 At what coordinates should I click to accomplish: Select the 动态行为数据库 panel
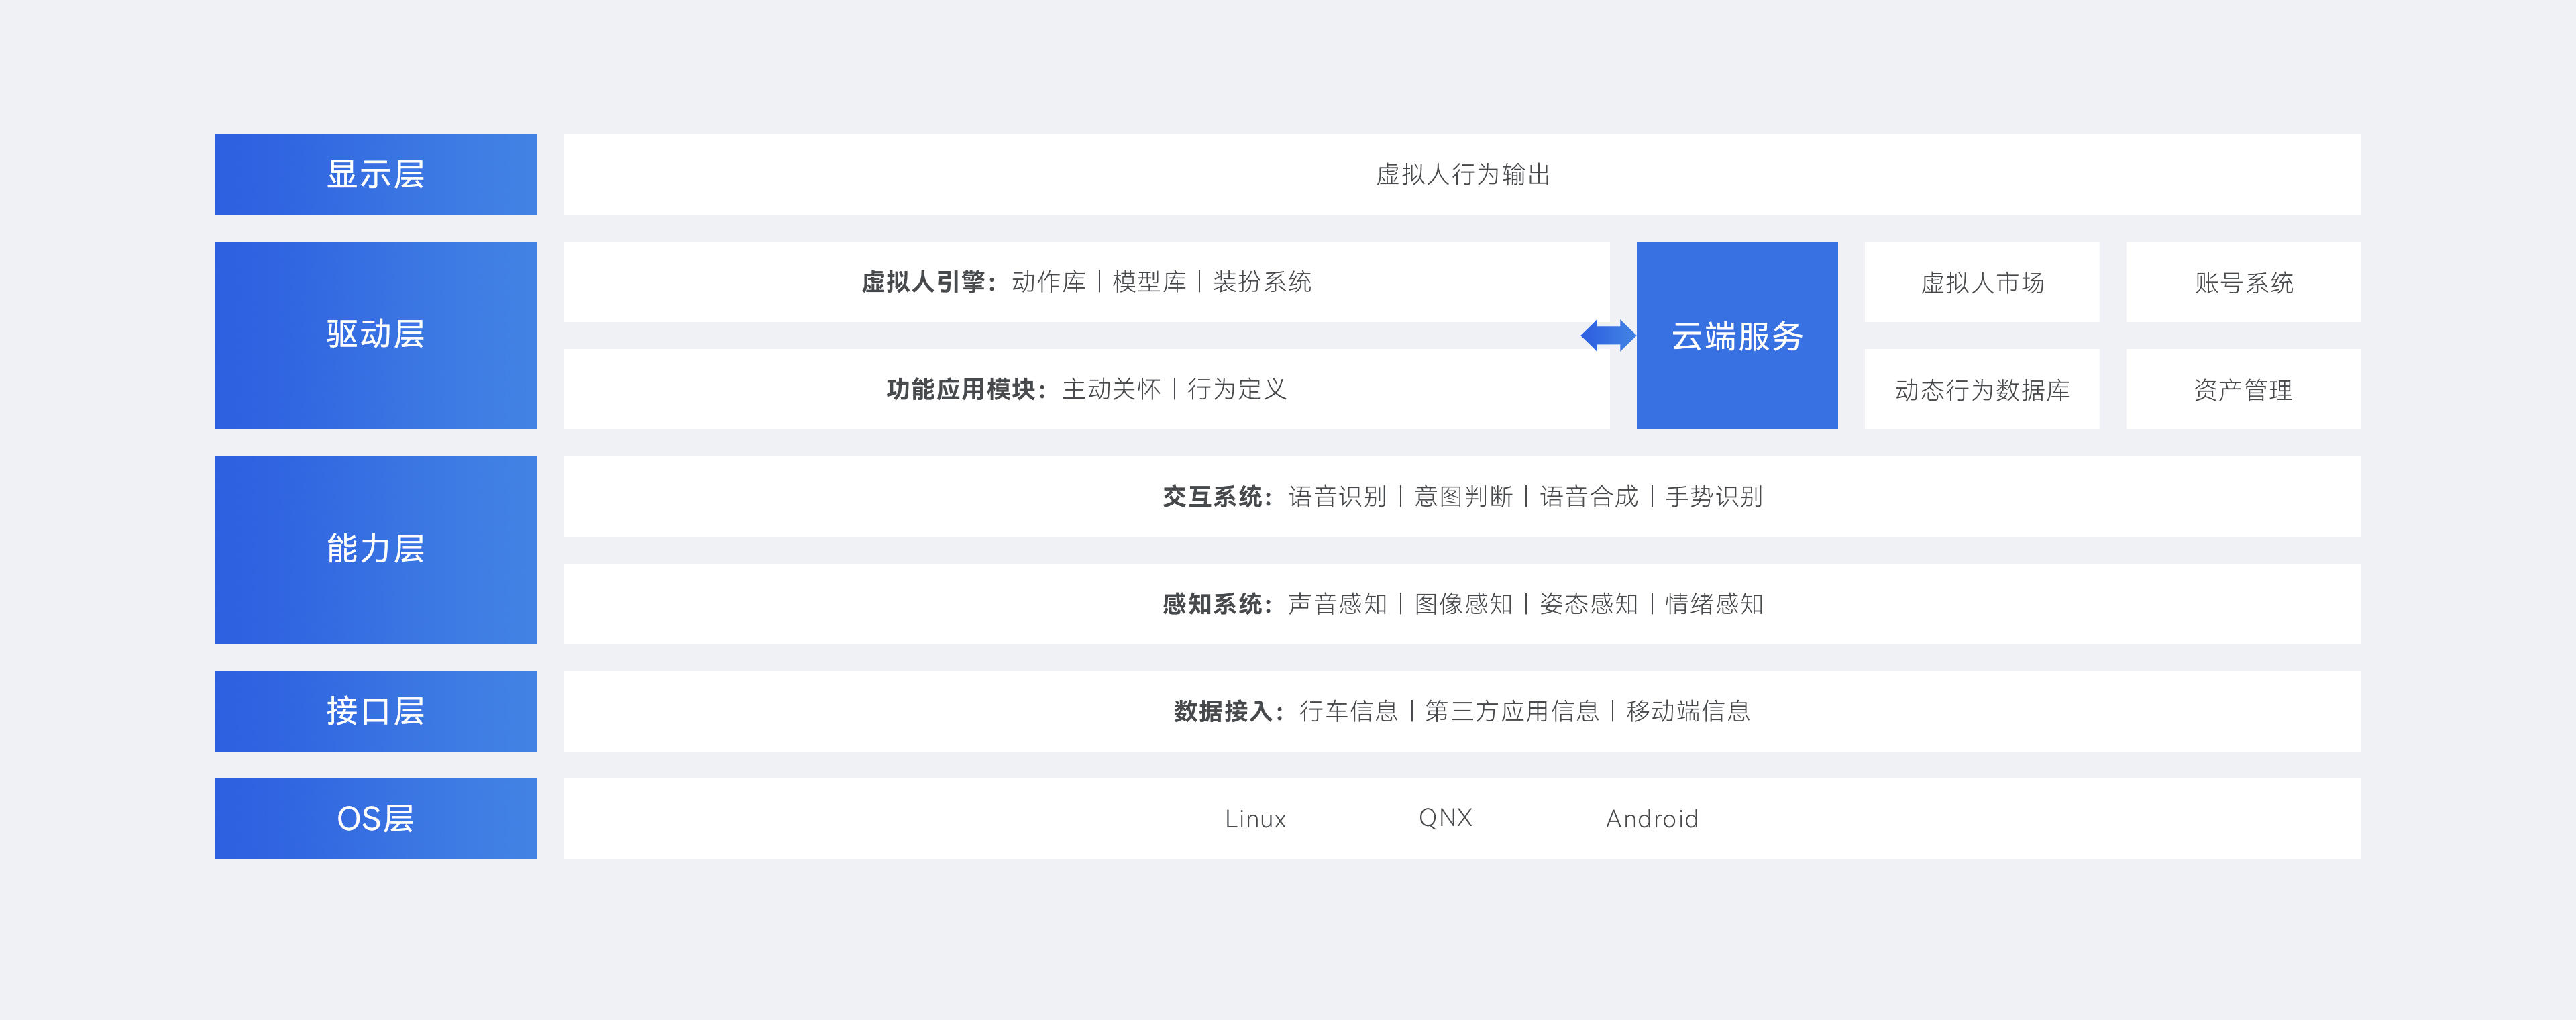click(1982, 391)
